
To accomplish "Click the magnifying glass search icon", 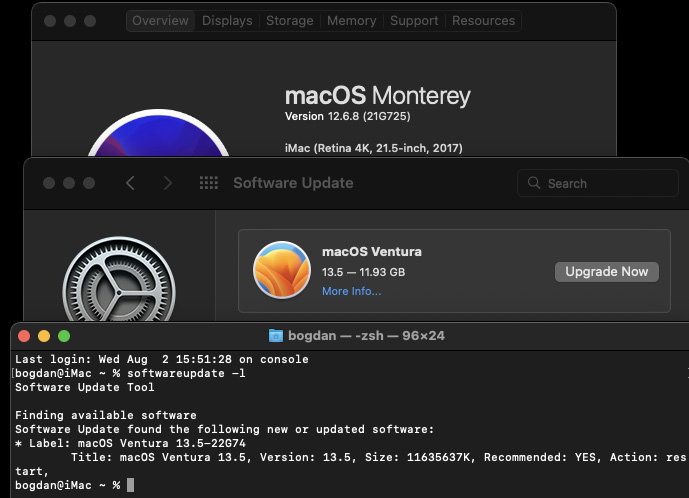I will 534,183.
